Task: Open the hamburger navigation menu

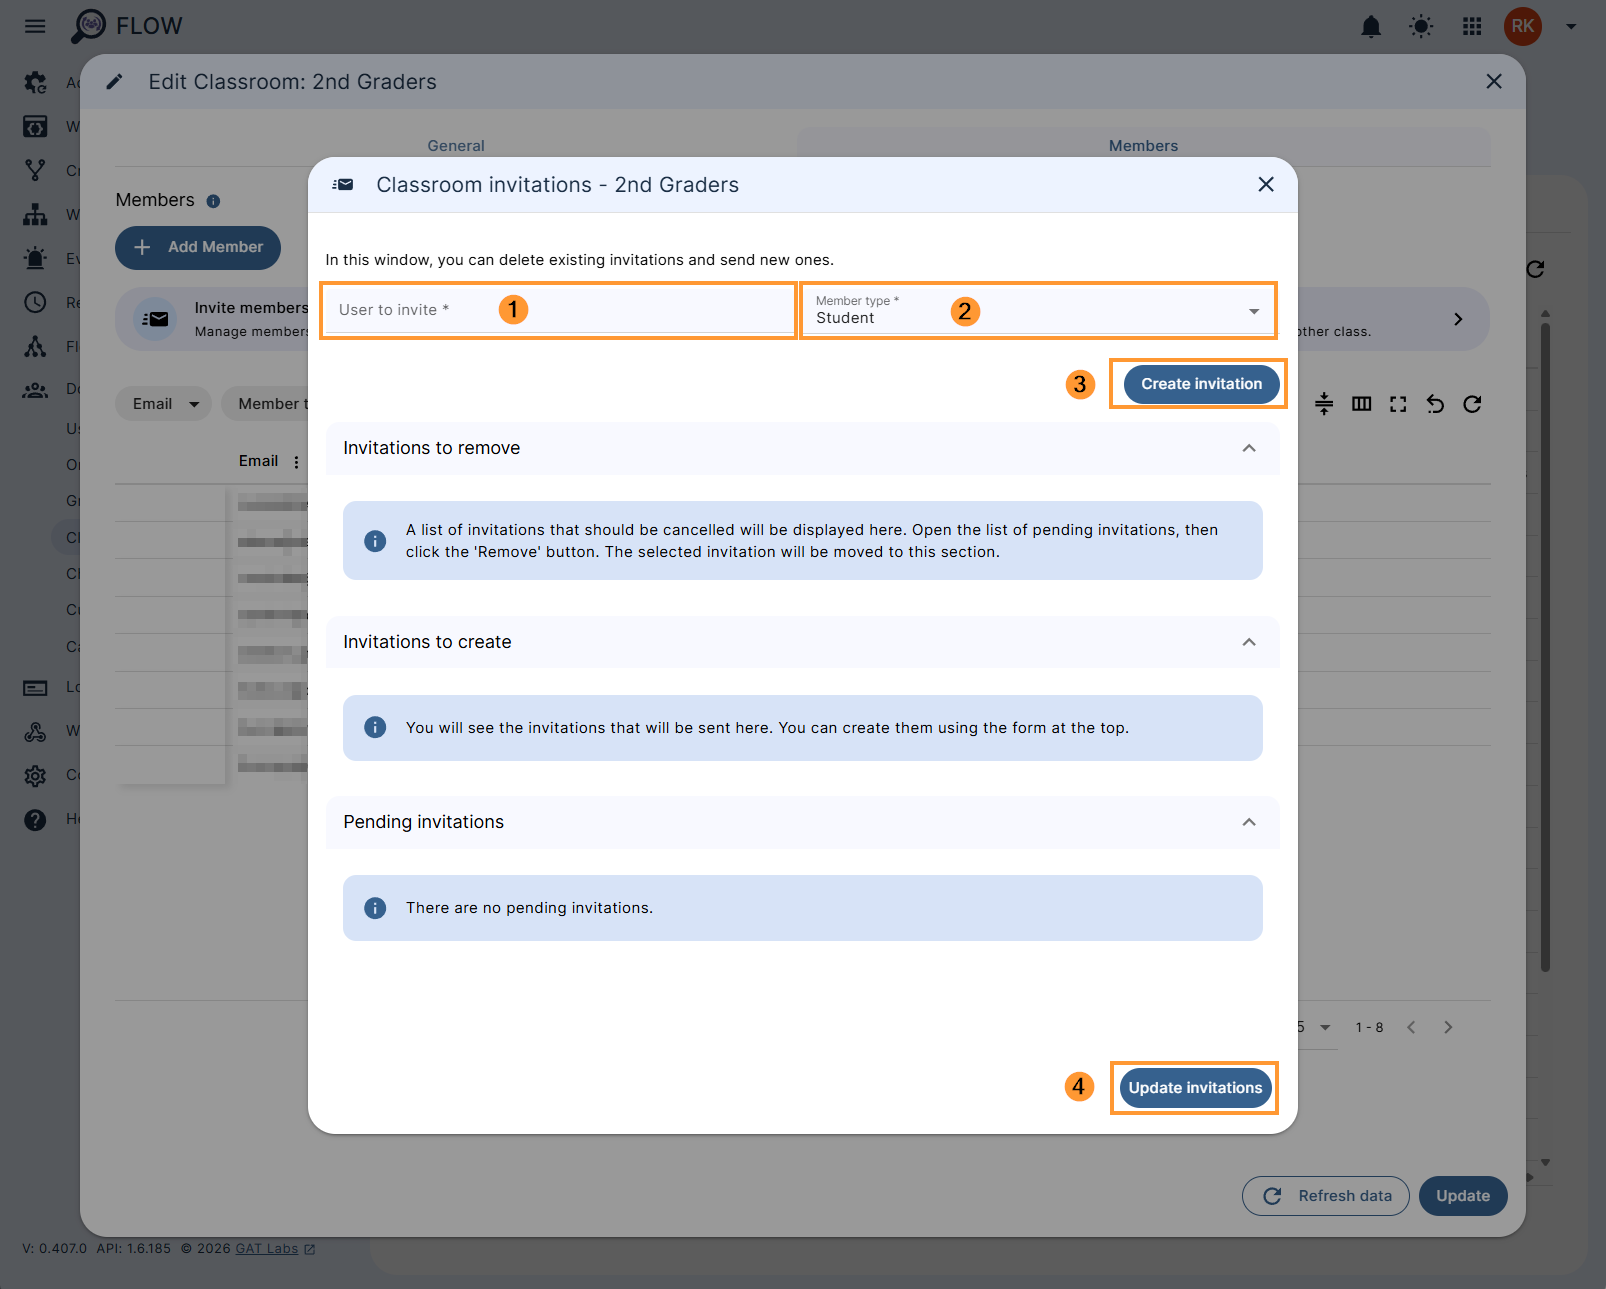Action: coord(35,26)
